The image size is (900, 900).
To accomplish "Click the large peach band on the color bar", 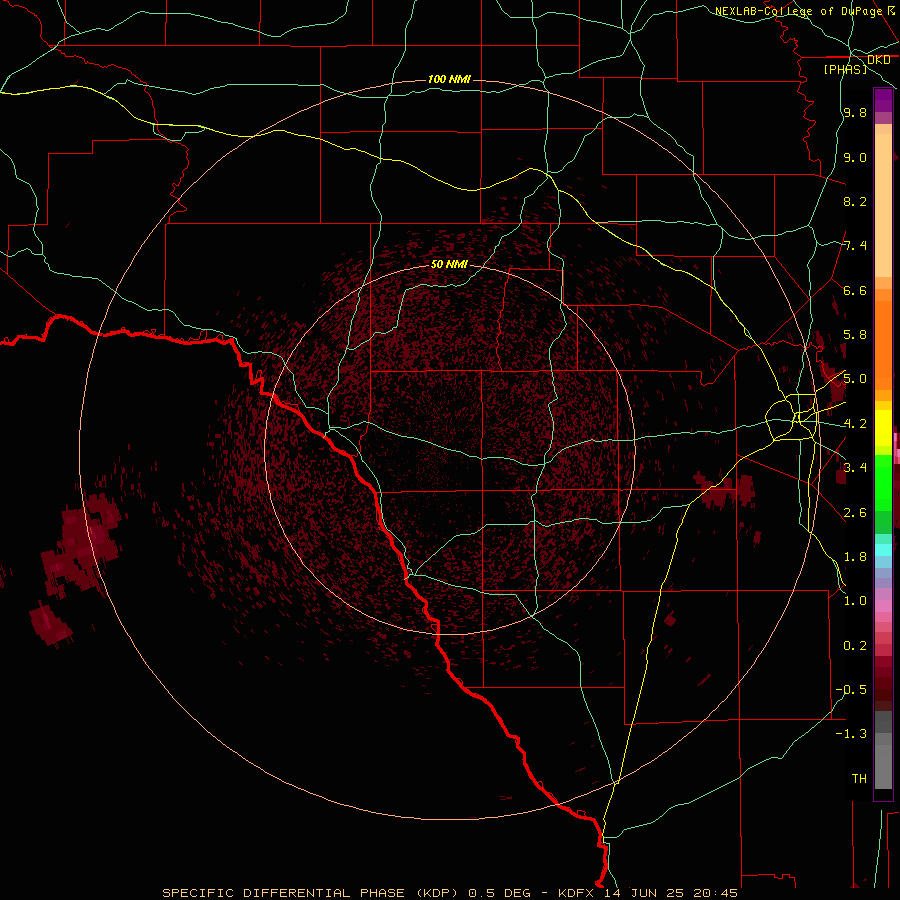I will [883, 205].
